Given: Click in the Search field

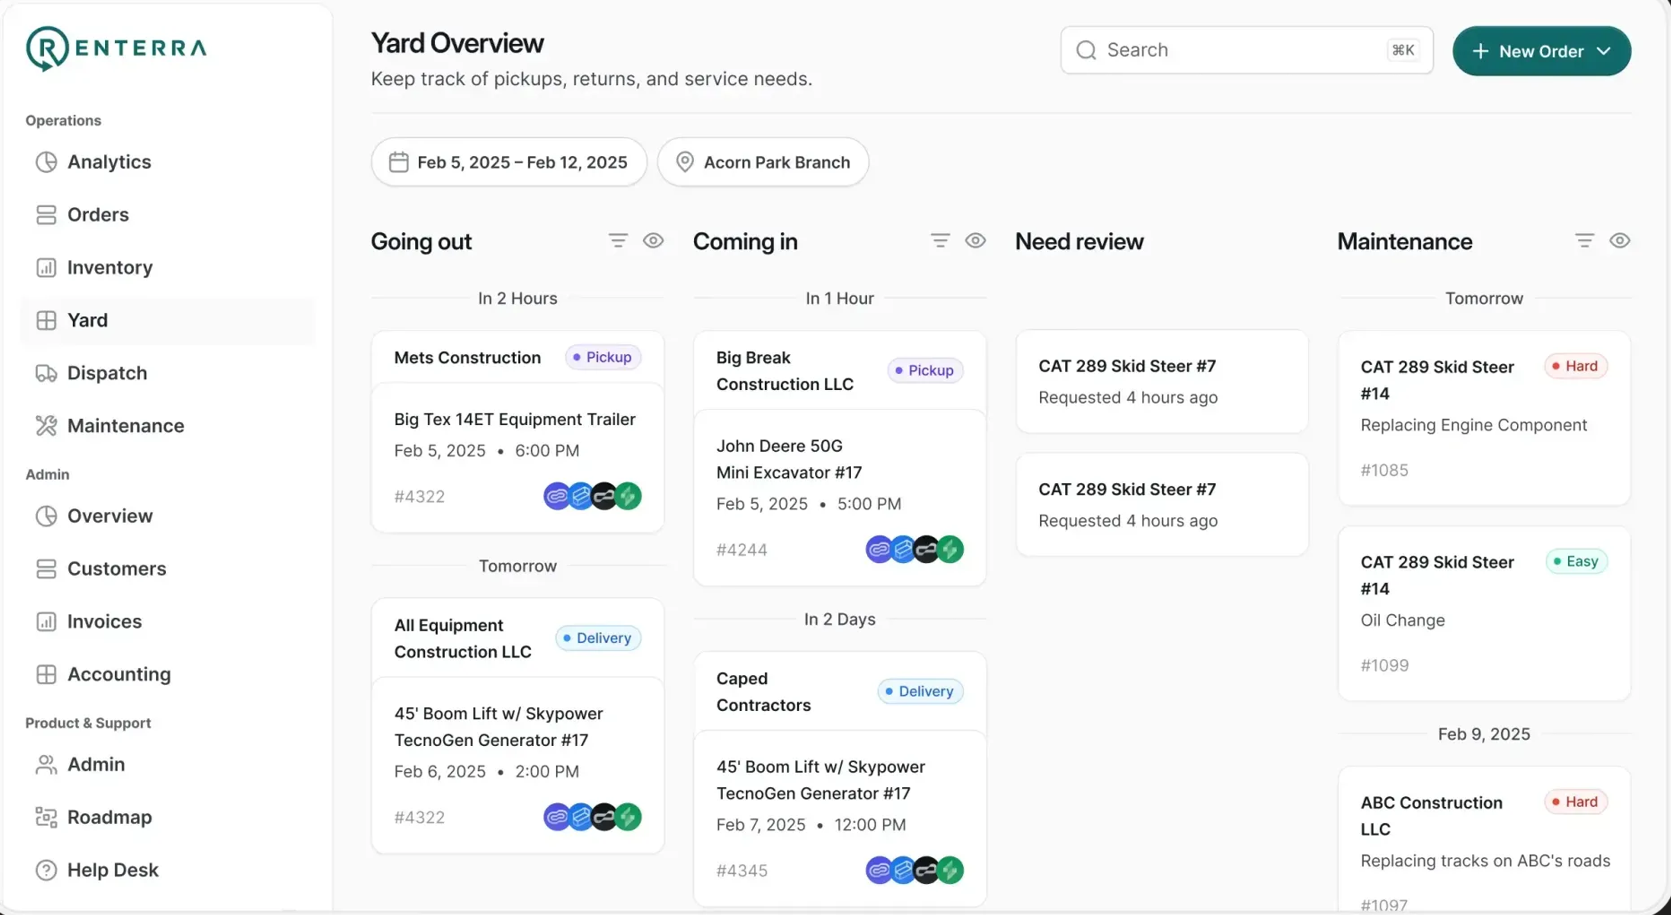Looking at the screenshot, I should [x=1246, y=50].
